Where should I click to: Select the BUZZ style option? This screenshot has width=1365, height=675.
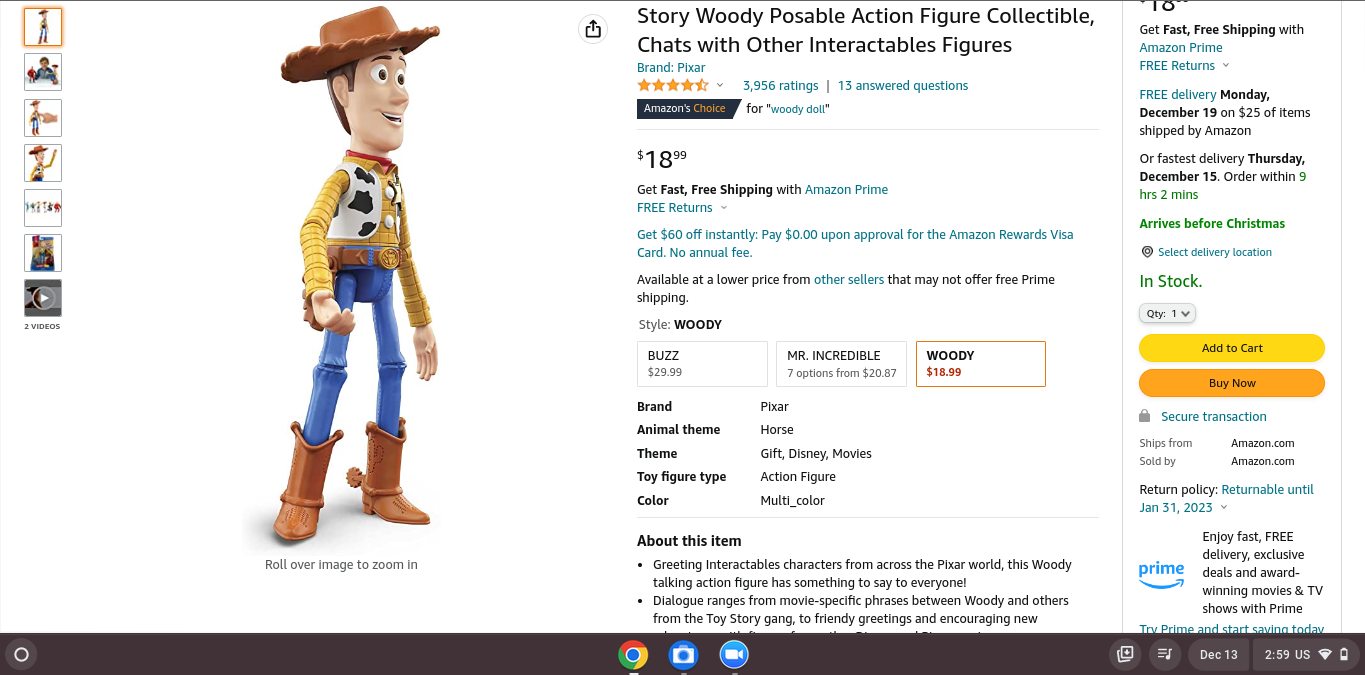coord(702,364)
